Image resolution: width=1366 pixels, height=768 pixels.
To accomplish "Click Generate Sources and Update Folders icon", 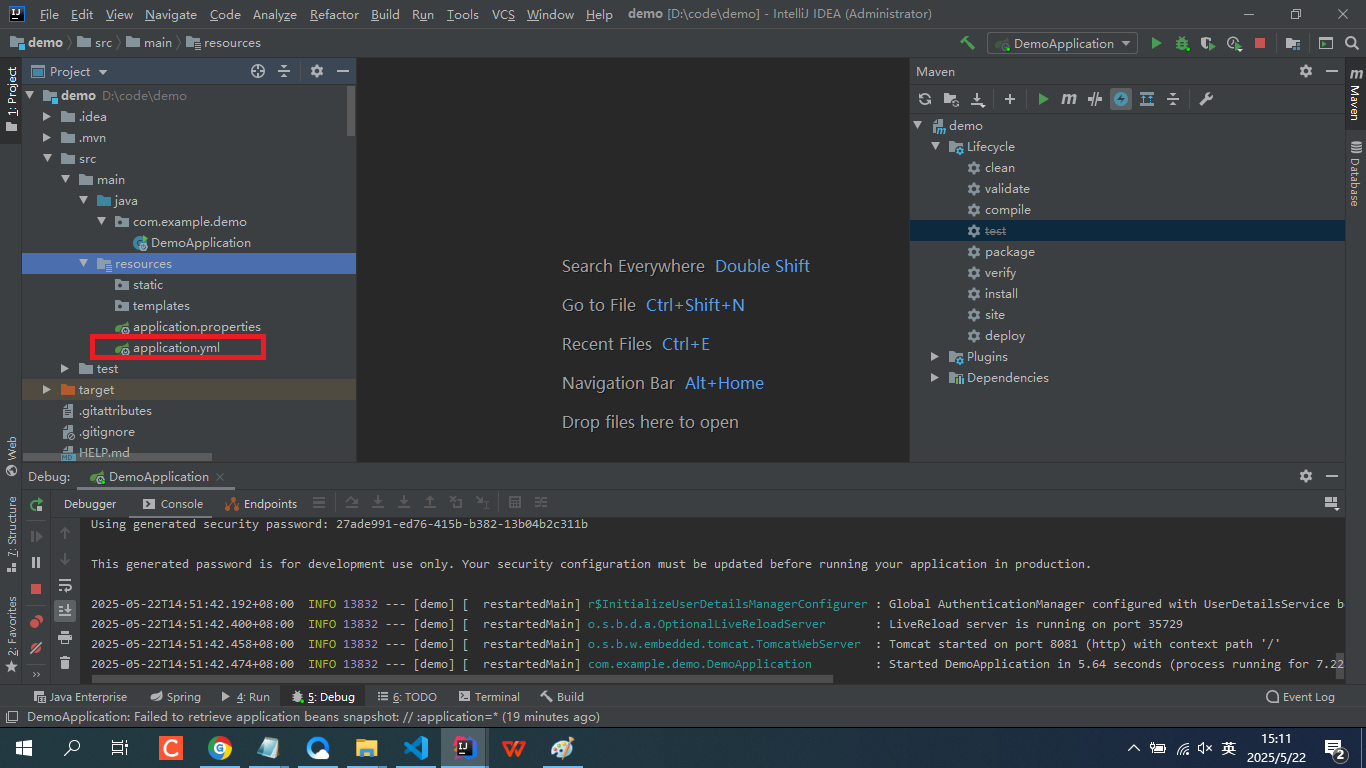I will (x=951, y=99).
